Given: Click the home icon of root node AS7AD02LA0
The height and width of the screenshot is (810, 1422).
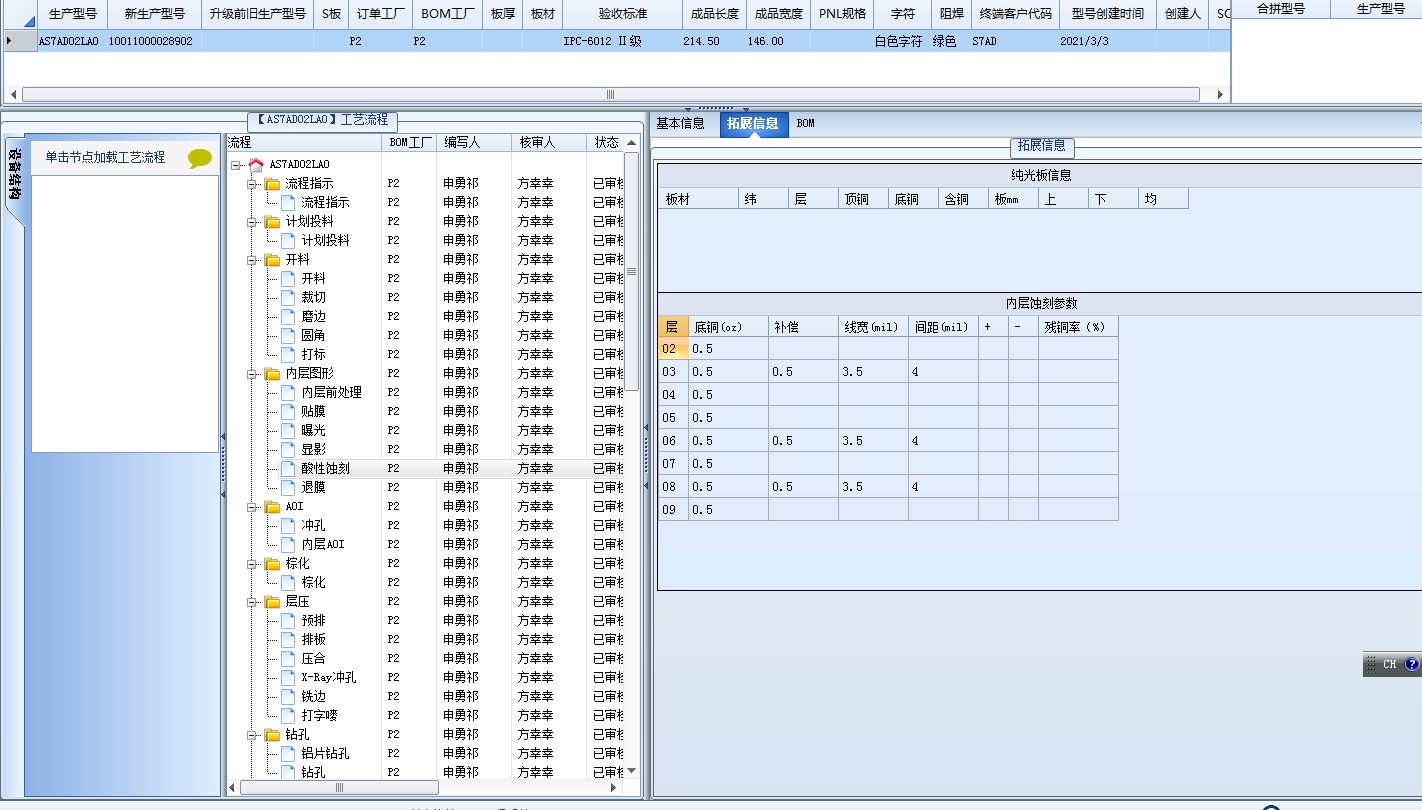Looking at the screenshot, I should (256, 164).
